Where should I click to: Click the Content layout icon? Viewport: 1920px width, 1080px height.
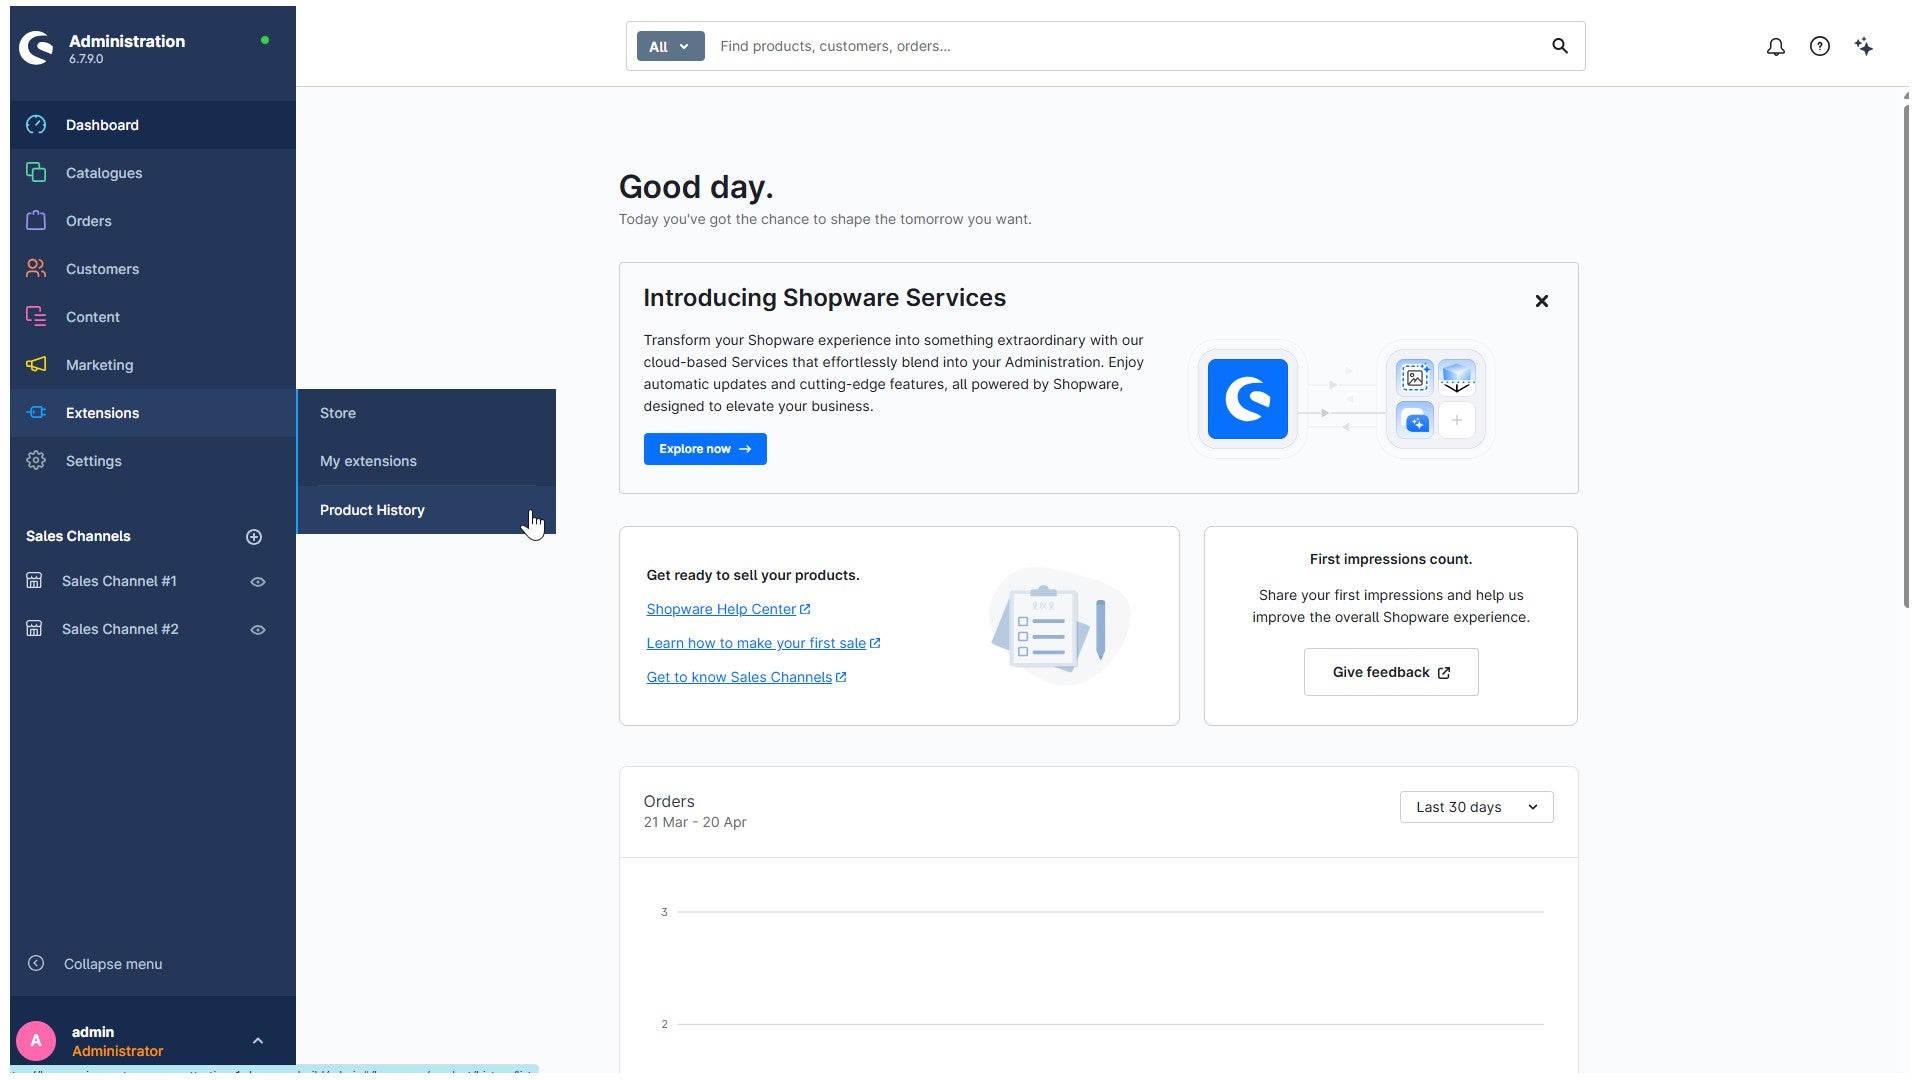36,317
